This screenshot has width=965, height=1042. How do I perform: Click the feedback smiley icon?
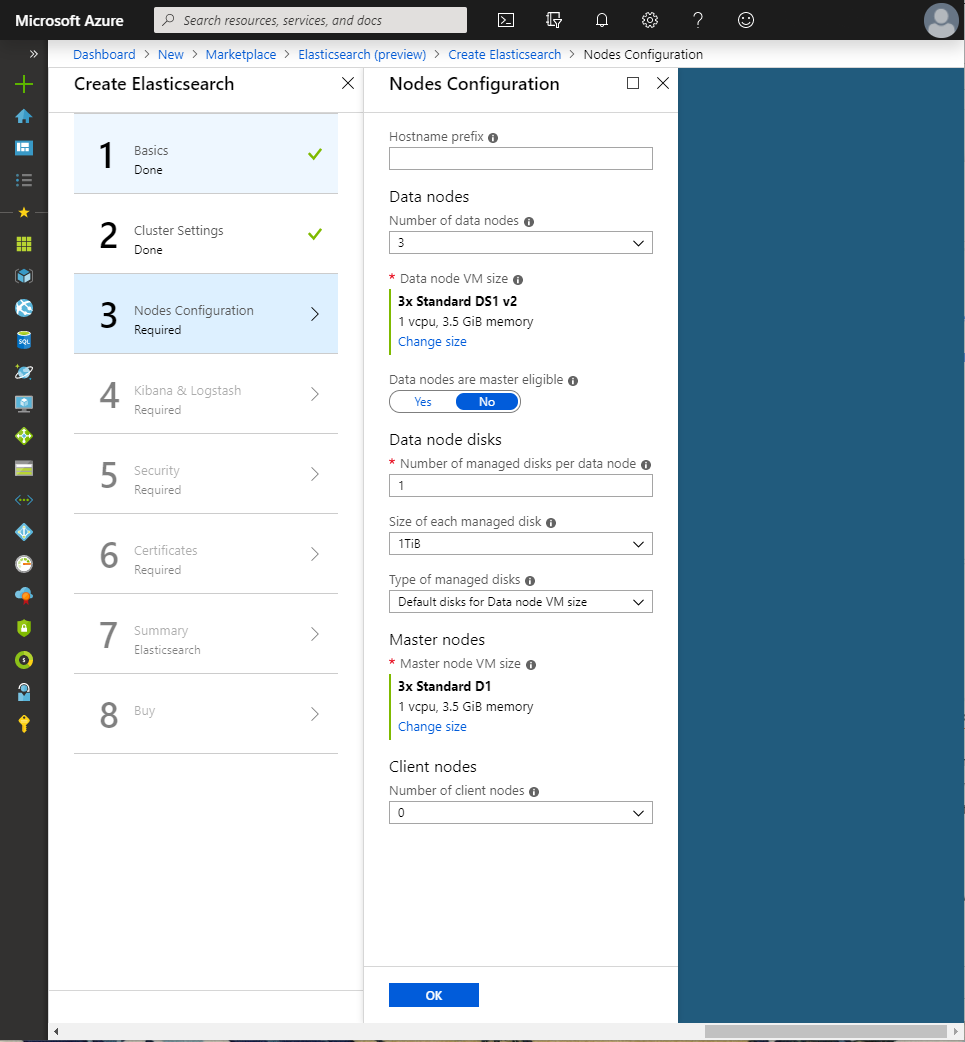pos(746,20)
